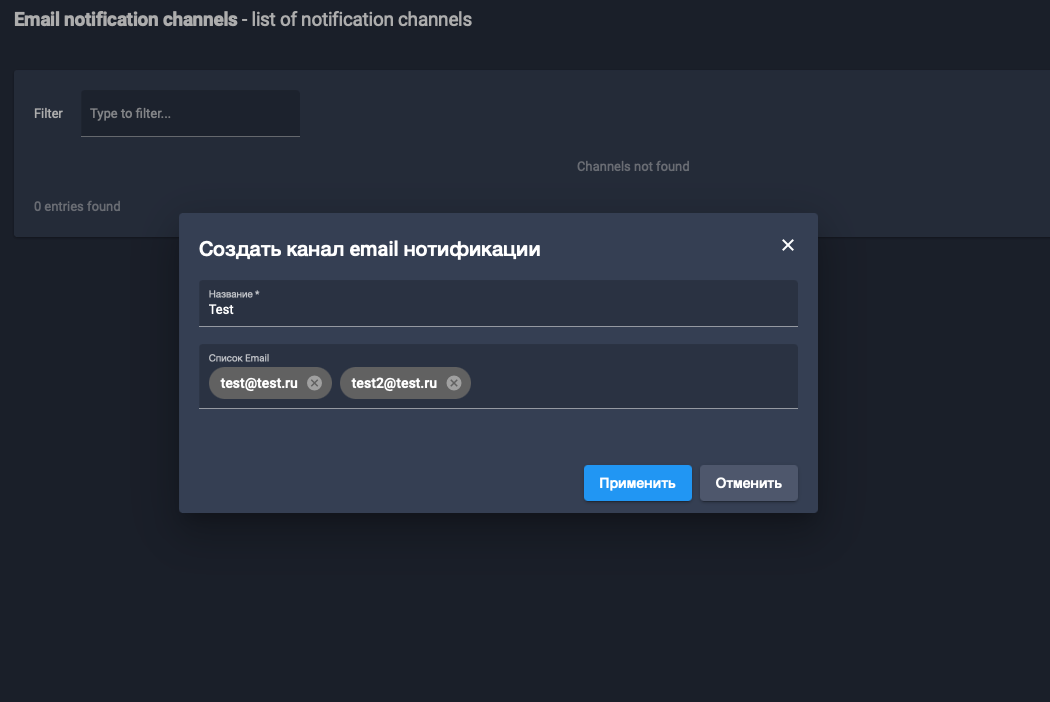Close the create email channel dialog

point(787,246)
